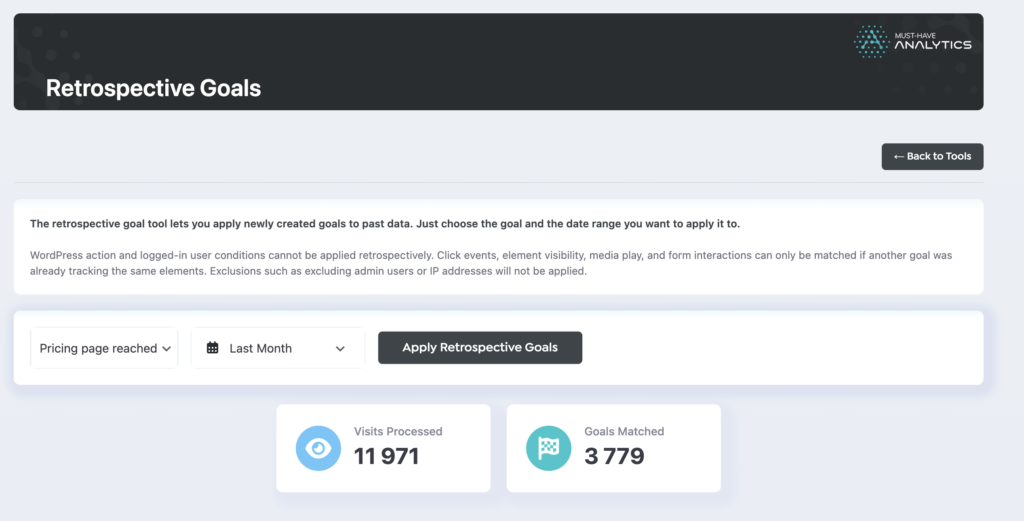Click the chevron arrow beside Last Month
Viewport: 1024px width, 521px height.
340,349
